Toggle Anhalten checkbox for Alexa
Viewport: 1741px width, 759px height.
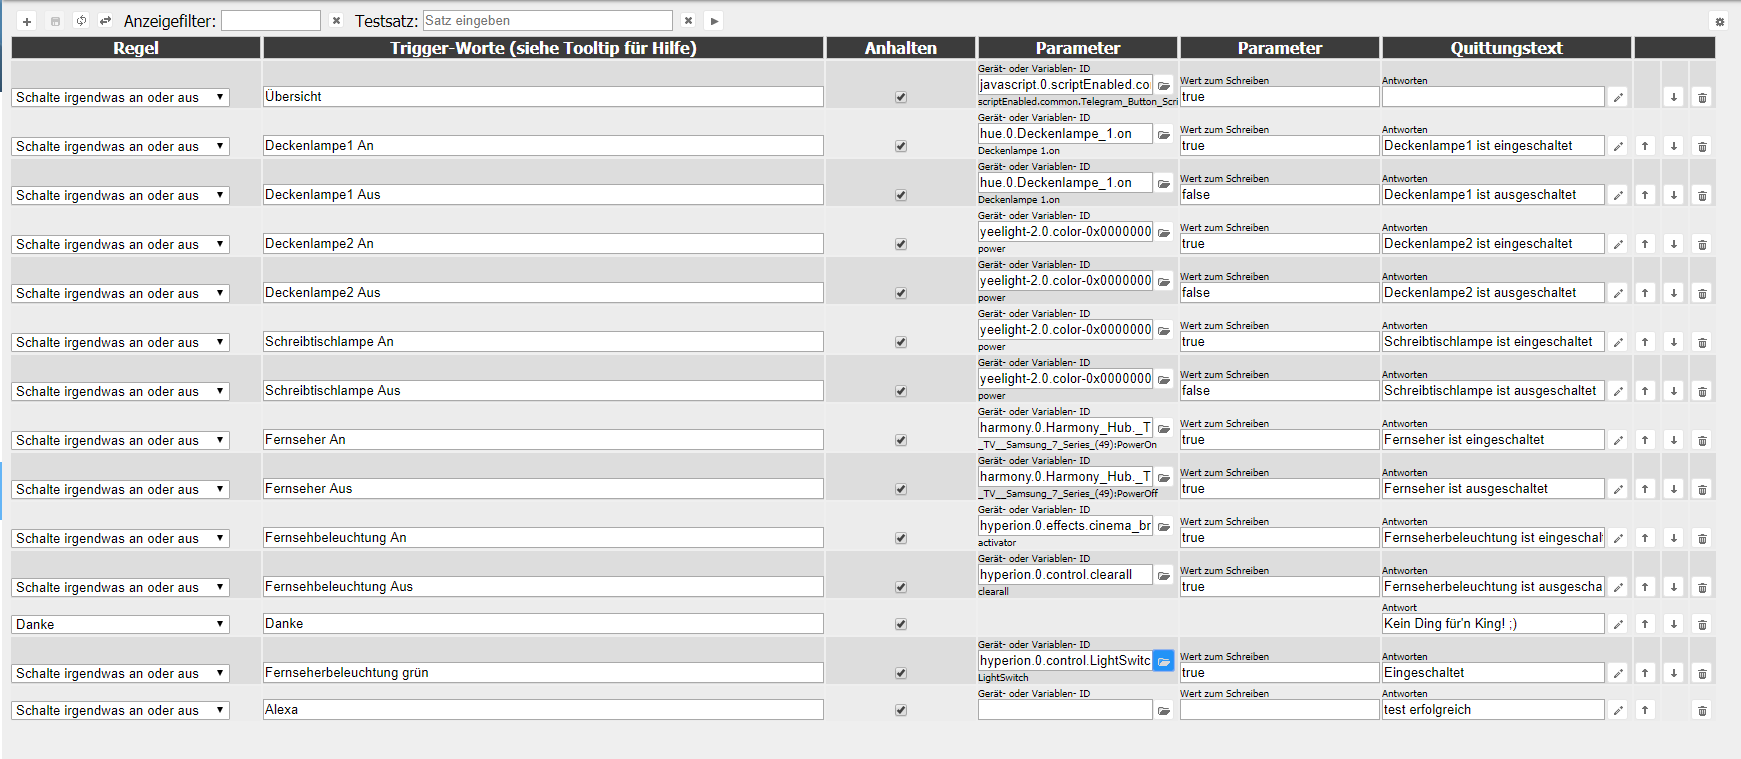[901, 710]
